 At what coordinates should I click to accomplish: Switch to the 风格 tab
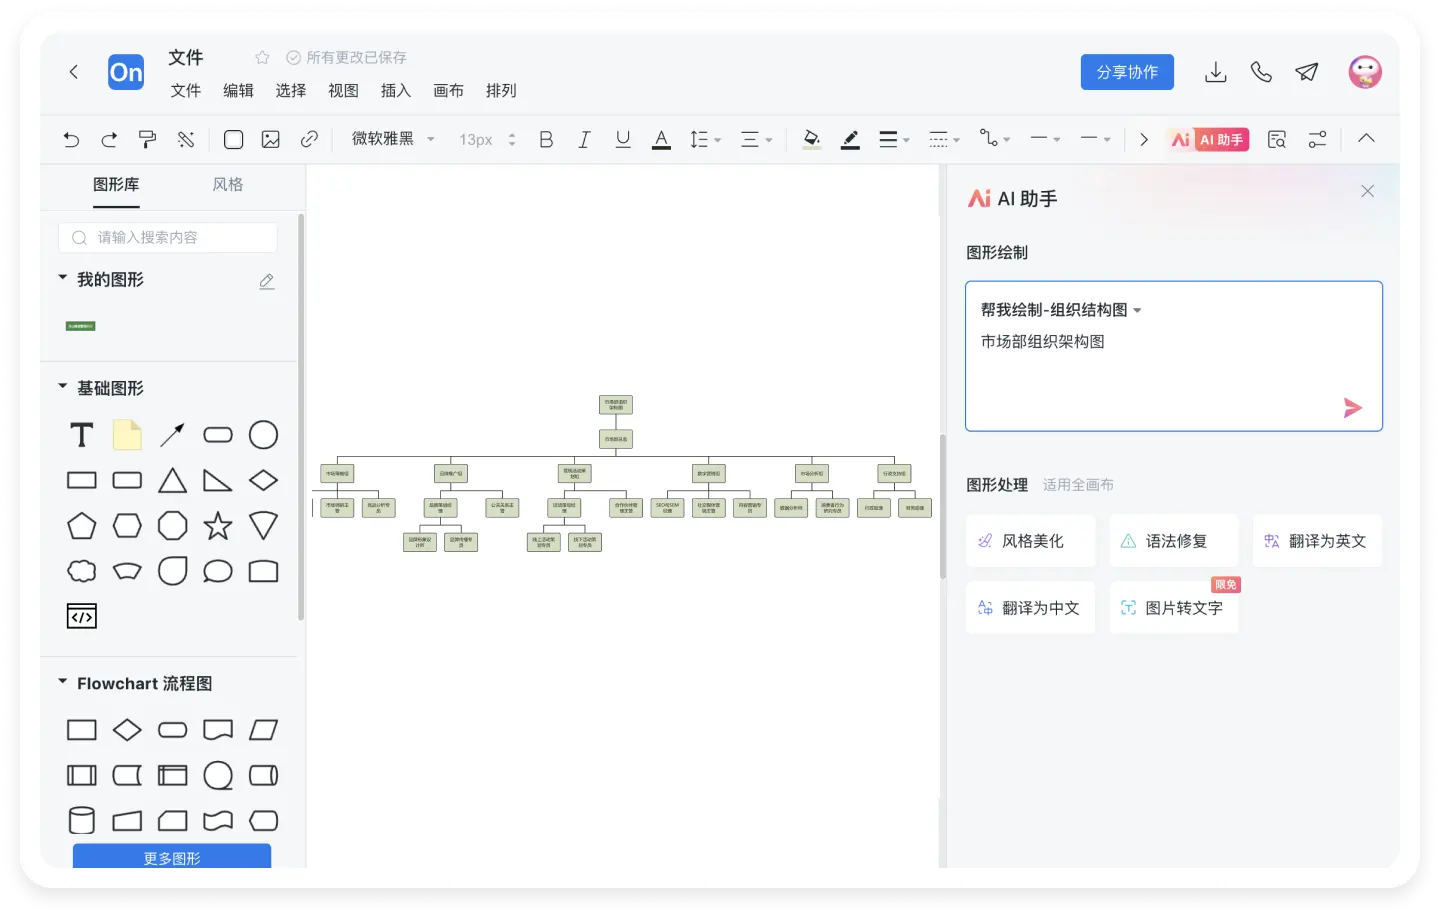(228, 186)
